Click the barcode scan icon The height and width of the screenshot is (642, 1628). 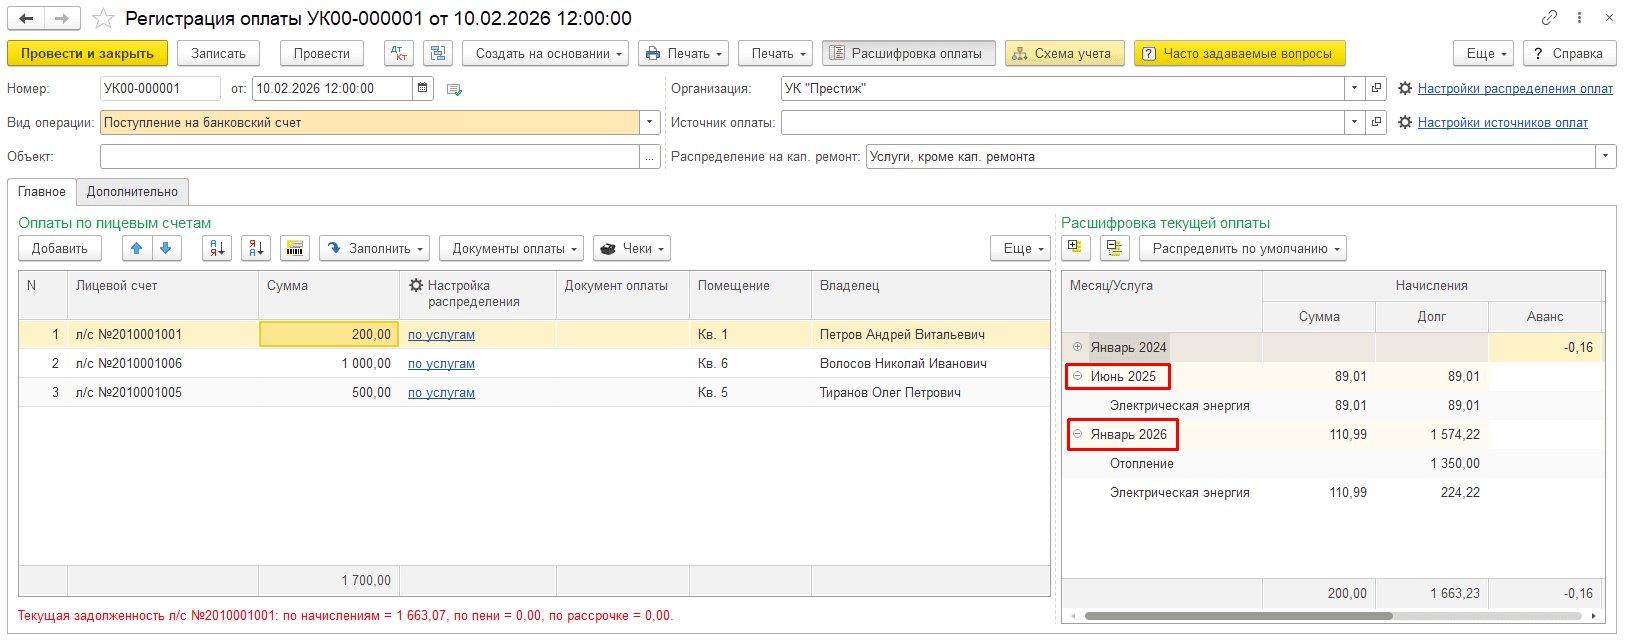294,248
